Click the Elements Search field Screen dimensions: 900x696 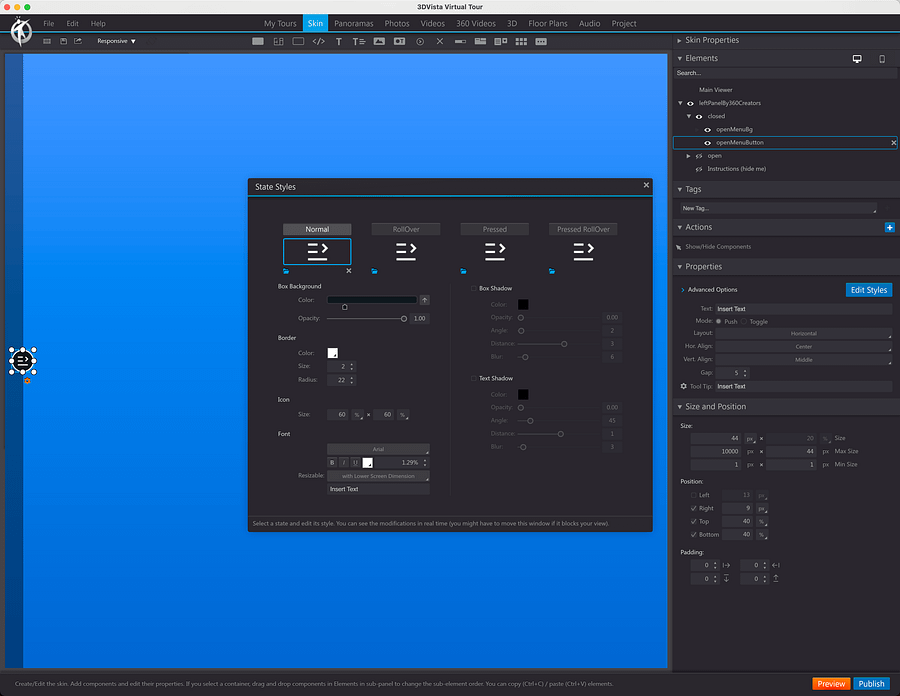pos(785,73)
